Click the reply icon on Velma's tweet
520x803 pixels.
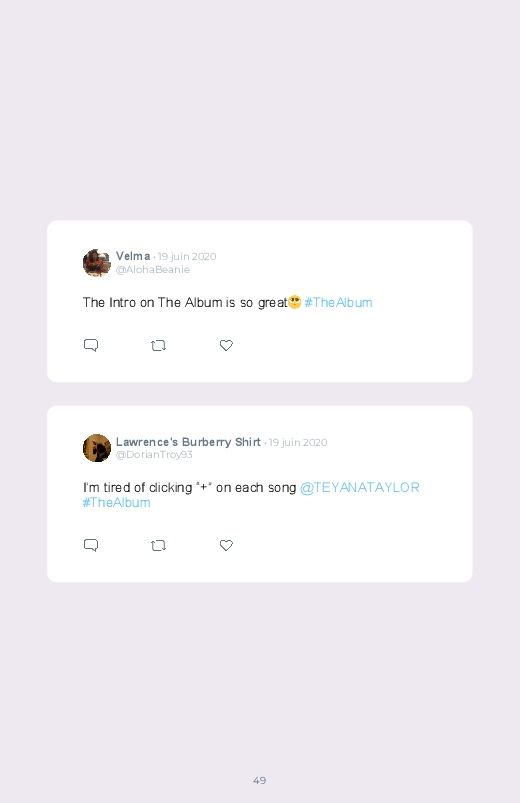[91, 345]
